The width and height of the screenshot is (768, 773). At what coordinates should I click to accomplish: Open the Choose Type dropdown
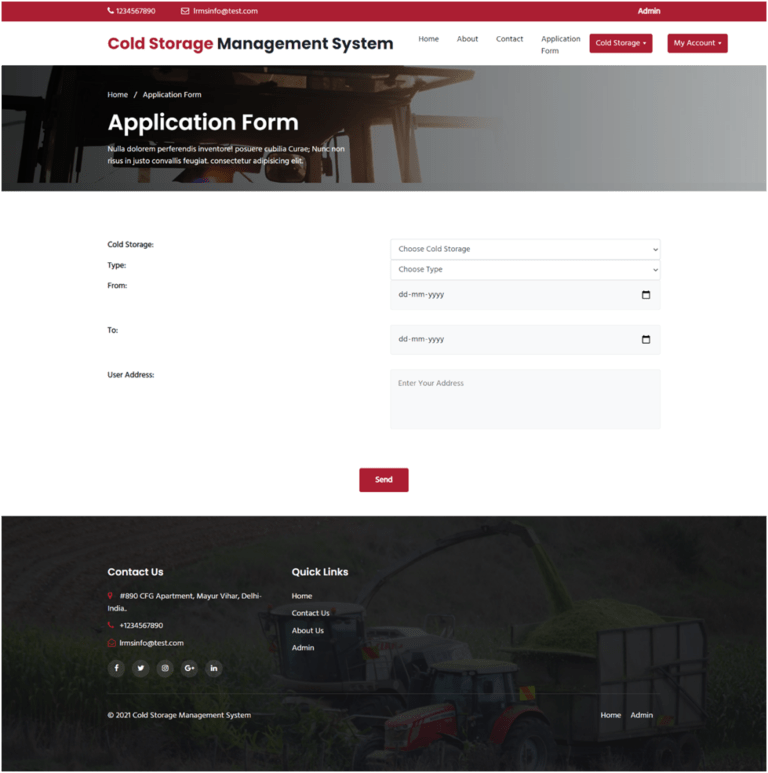coord(525,270)
